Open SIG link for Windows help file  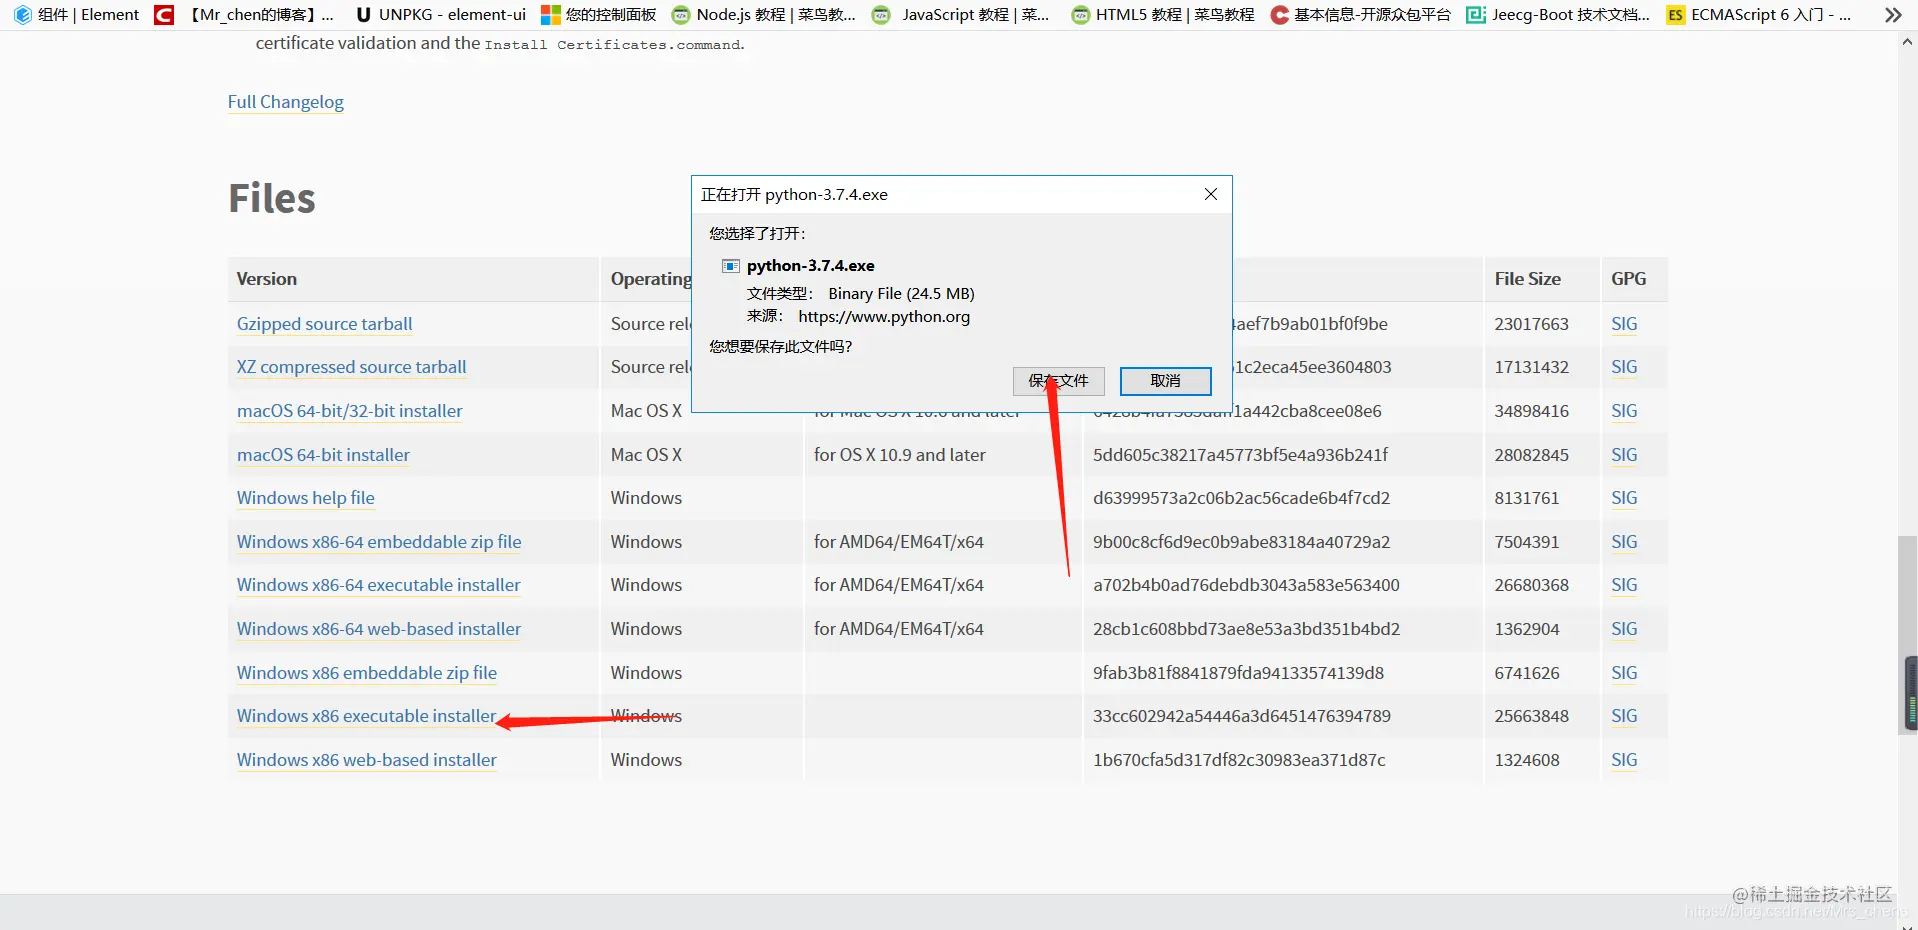tap(1624, 498)
